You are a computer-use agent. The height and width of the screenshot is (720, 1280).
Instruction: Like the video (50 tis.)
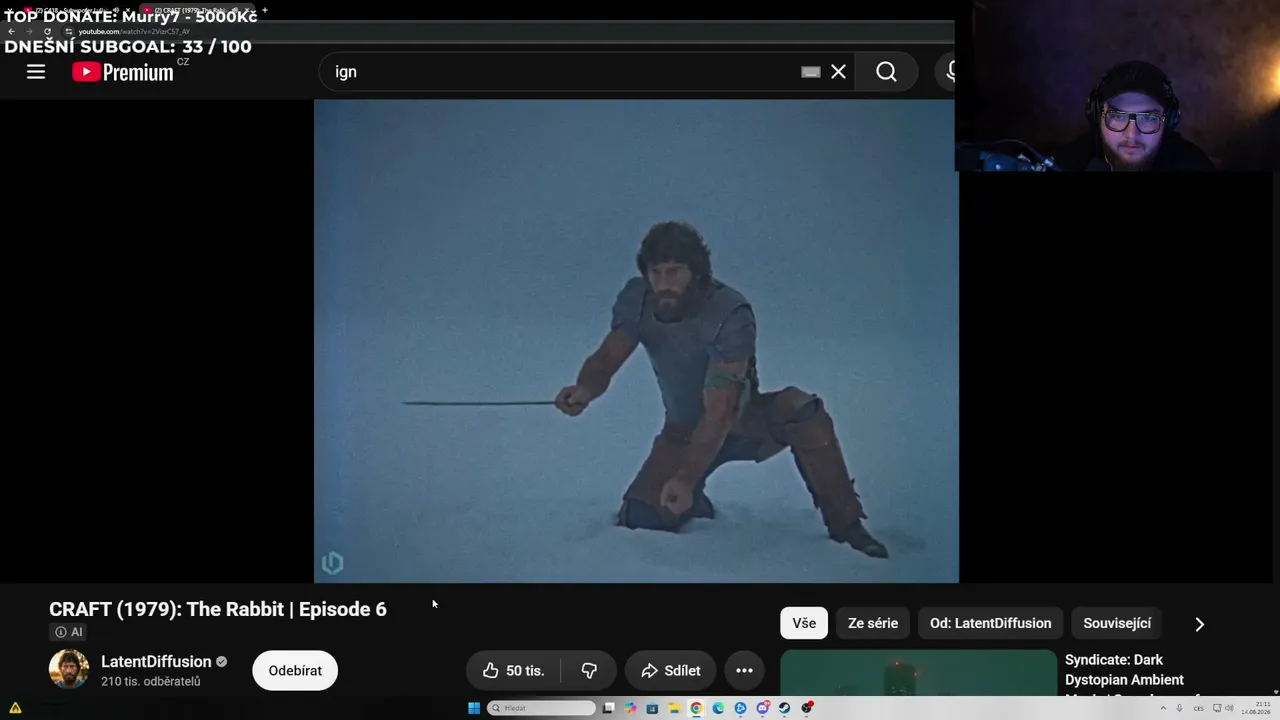pos(513,670)
